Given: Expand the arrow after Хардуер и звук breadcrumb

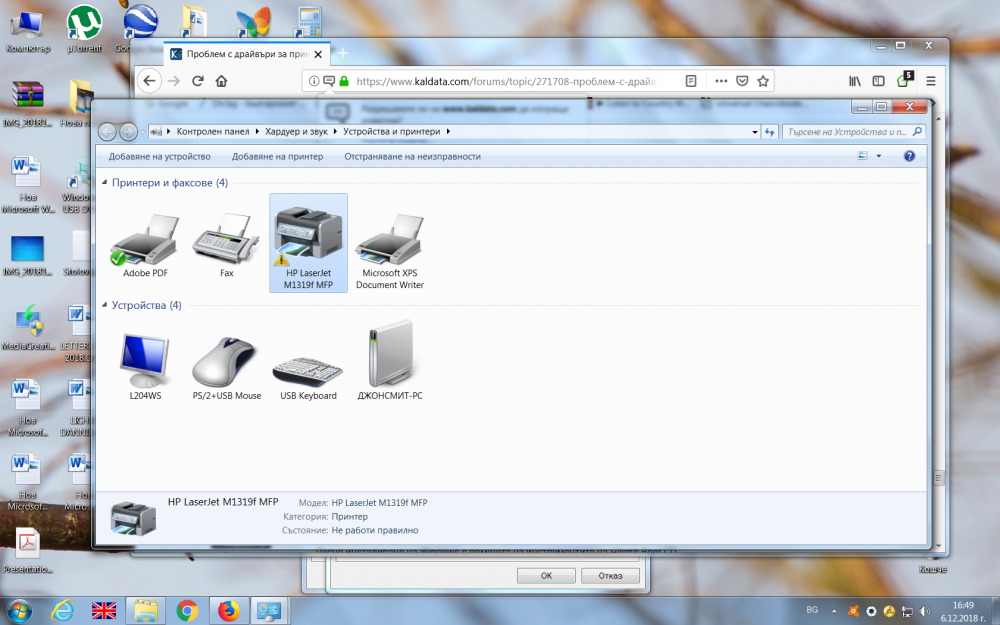Looking at the screenshot, I should [x=335, y=131].
